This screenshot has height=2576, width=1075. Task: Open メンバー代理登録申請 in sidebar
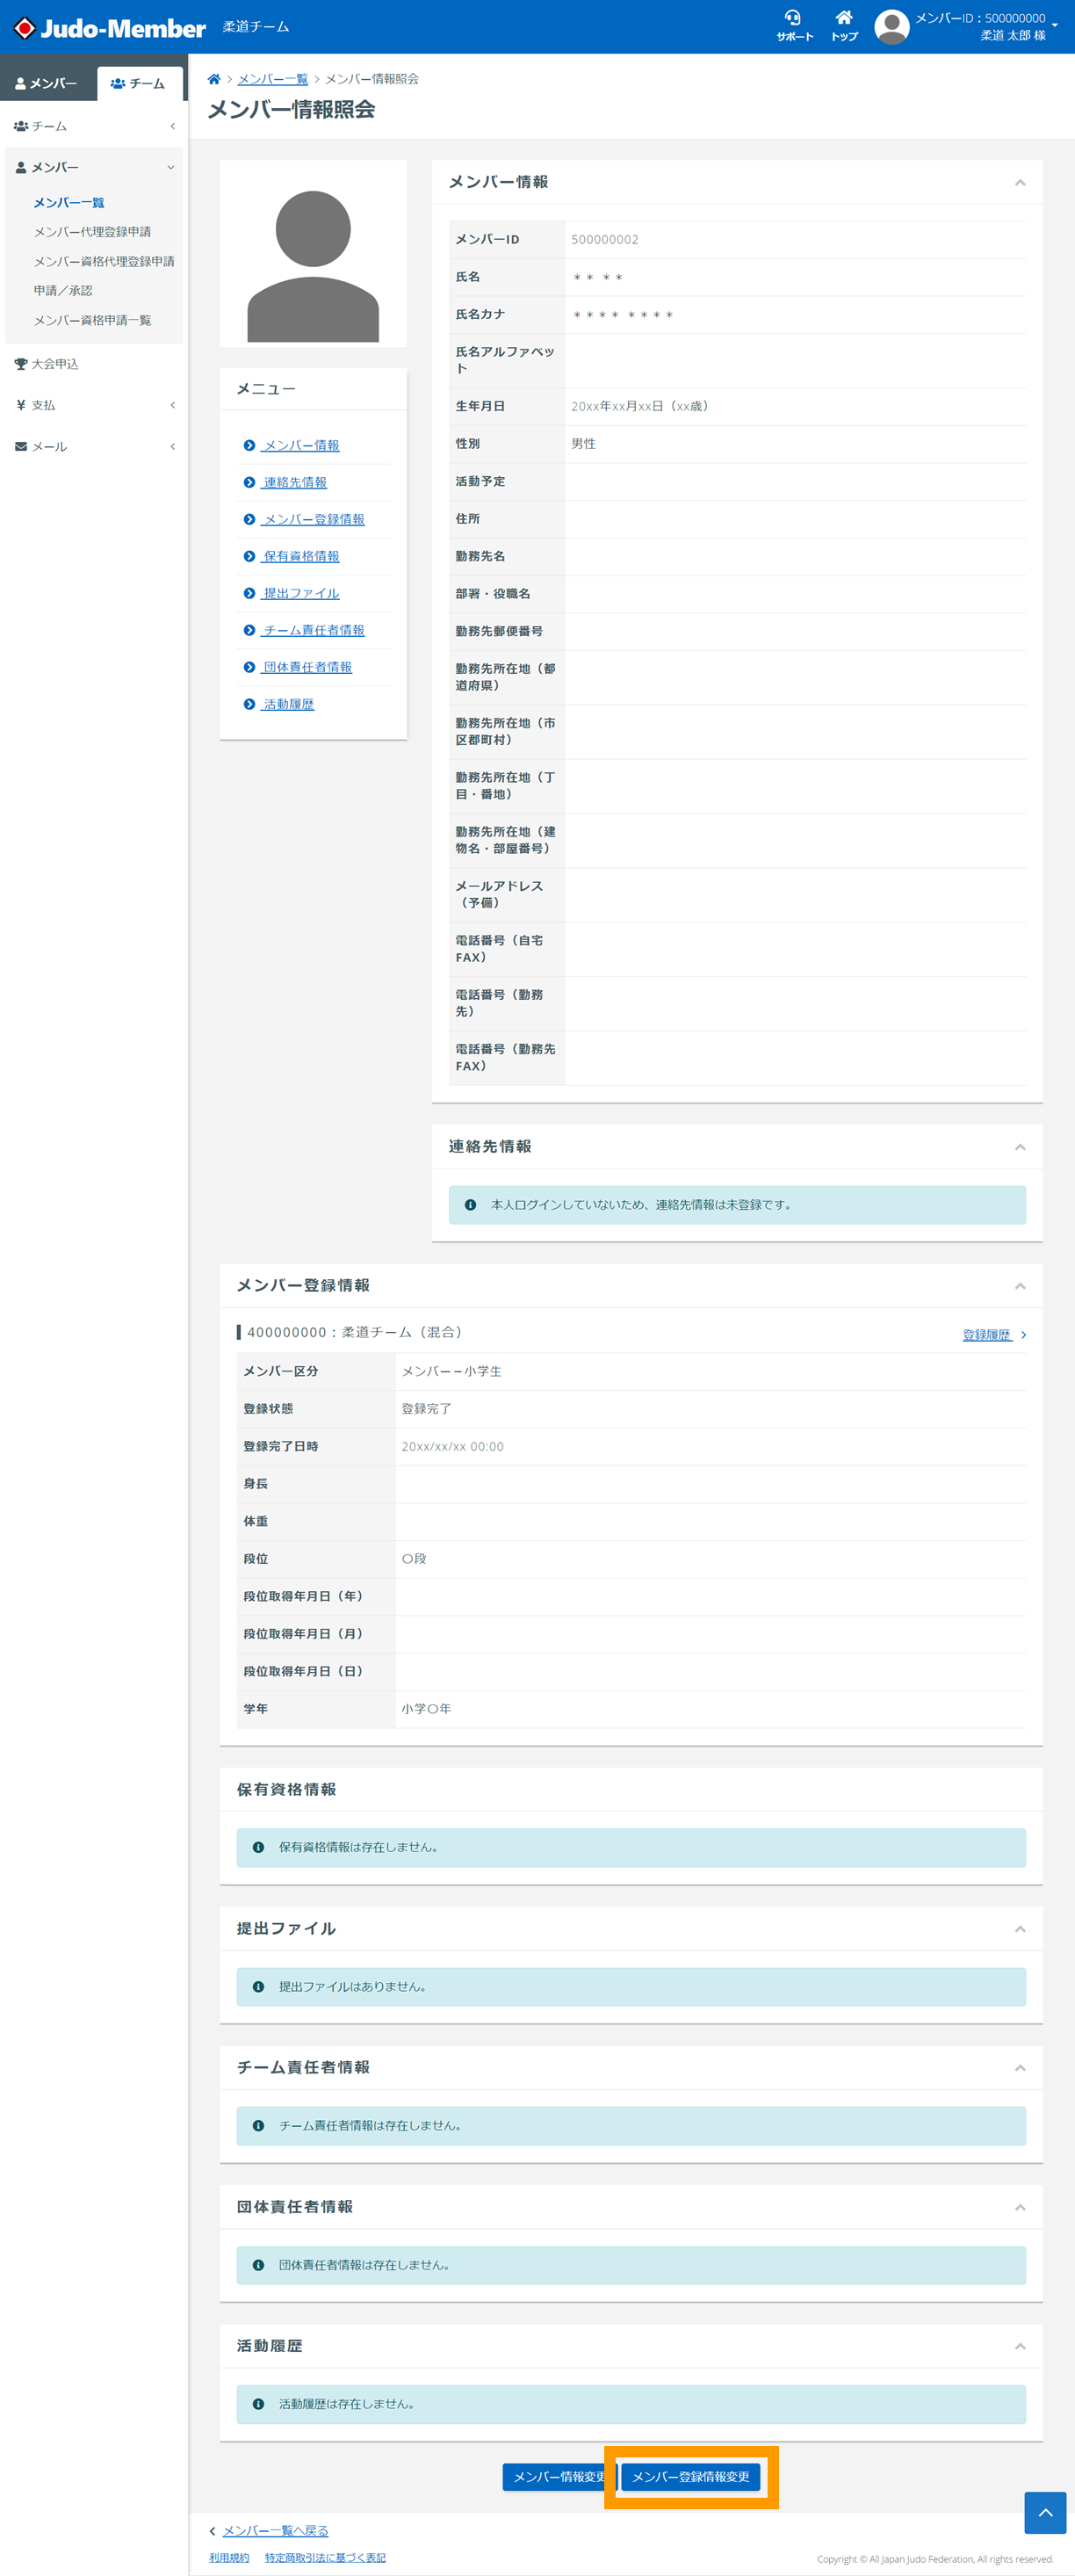[92, 232]
